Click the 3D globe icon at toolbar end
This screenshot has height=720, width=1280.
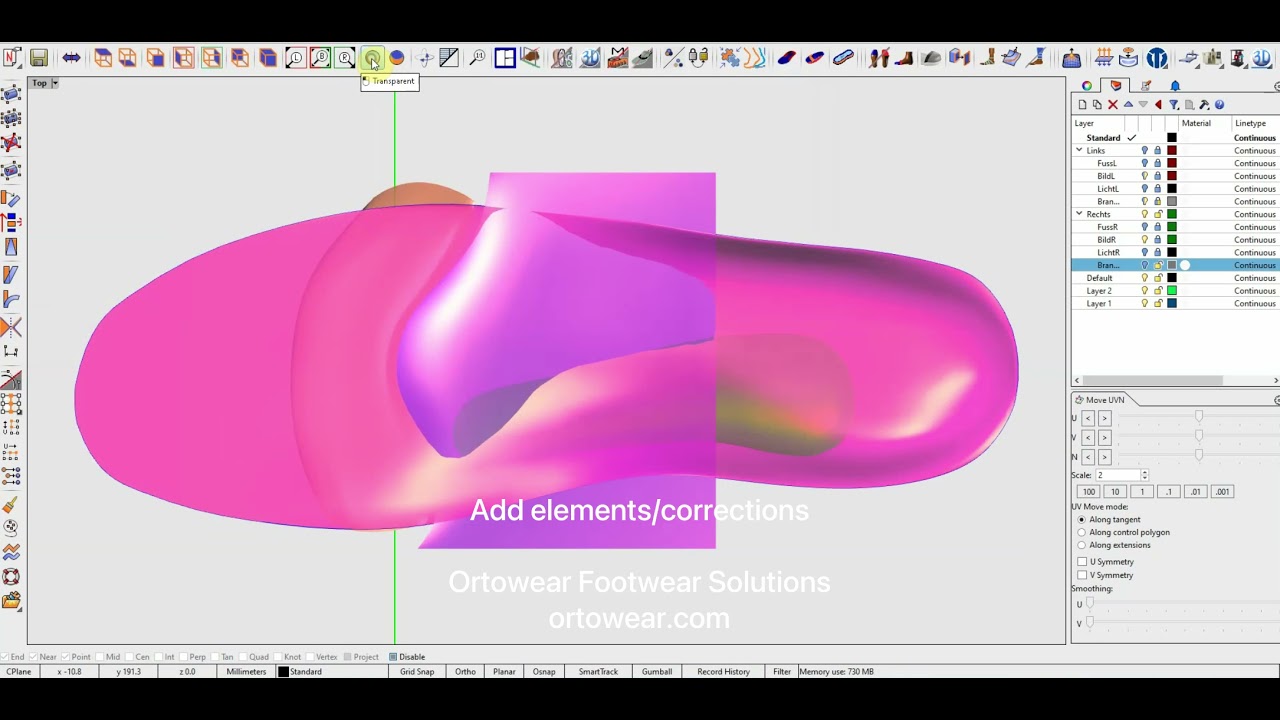1262,58
